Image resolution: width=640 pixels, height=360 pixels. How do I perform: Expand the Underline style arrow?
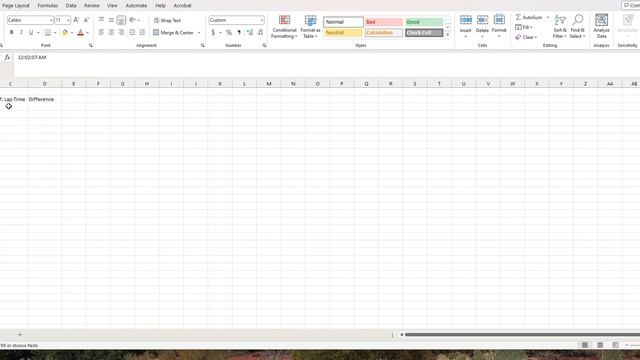tap(38, 33)
